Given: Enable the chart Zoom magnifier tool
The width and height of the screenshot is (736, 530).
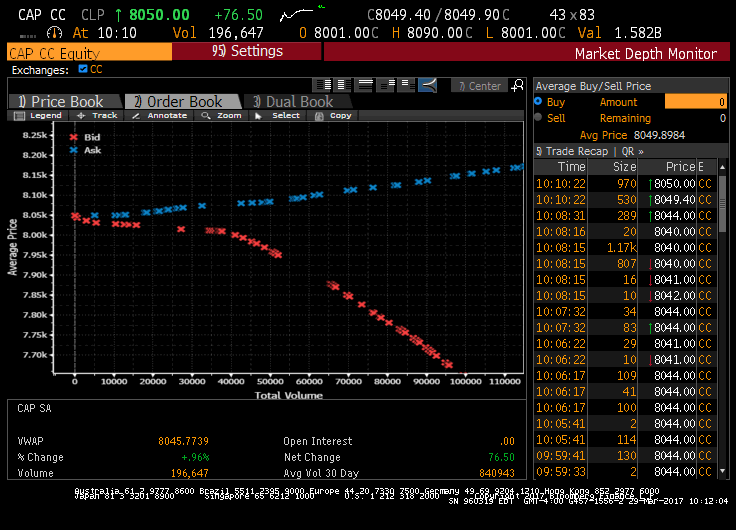Looking at the screenshot, I should pyautogui.click(x=221, y=115).
